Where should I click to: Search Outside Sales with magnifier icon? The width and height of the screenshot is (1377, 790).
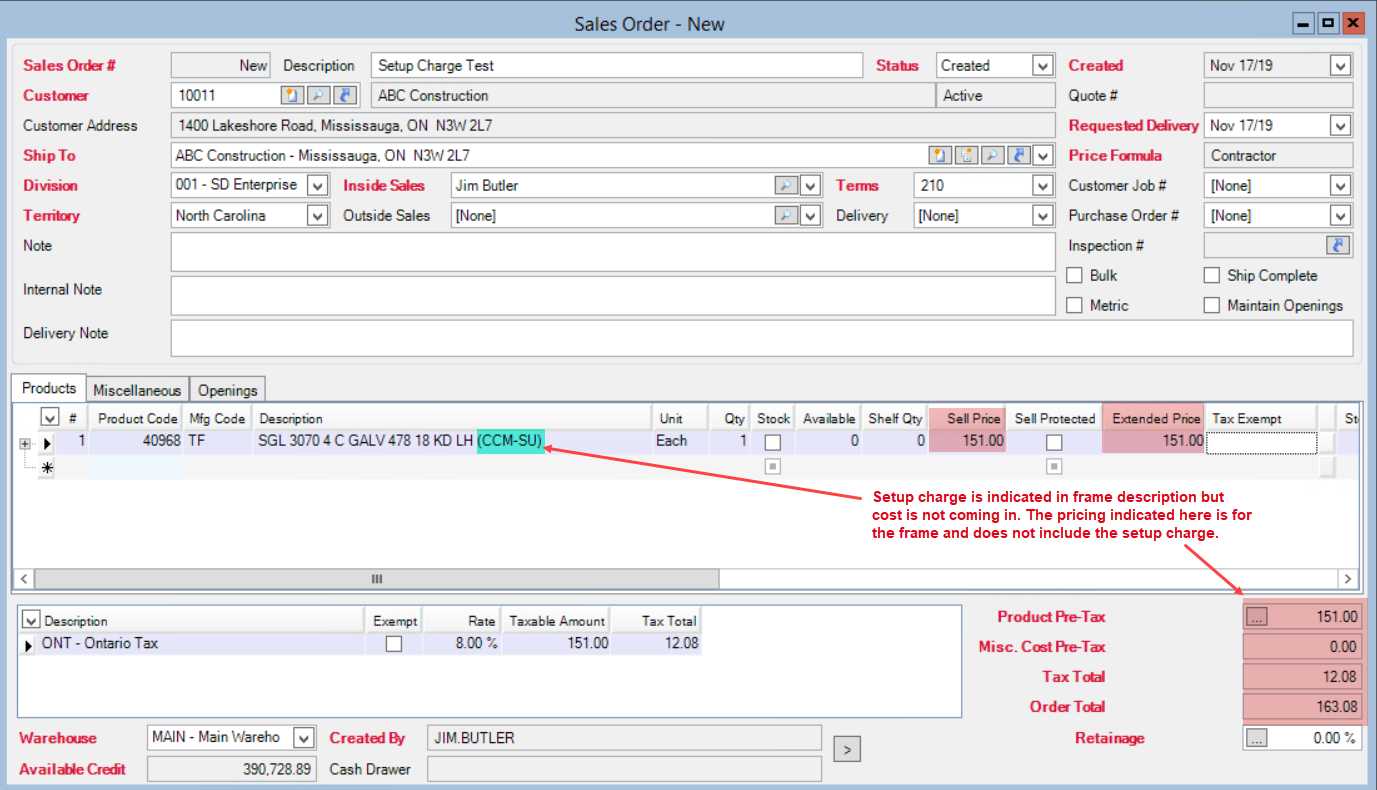click(786, 216)
